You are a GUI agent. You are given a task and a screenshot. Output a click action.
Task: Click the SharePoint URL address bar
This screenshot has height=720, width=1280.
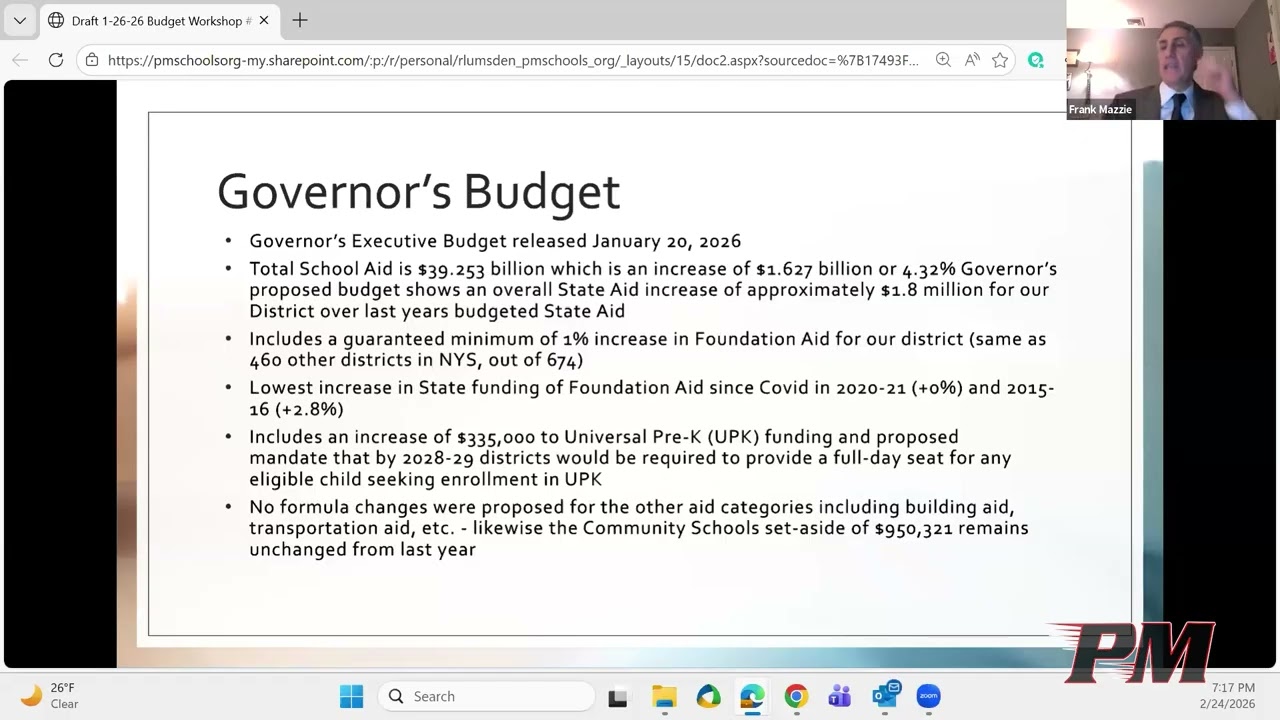tap(512, 60)
